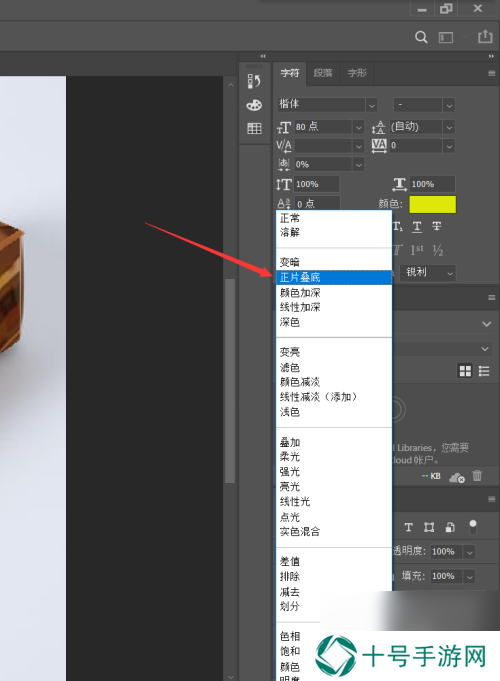Switch to the 字符 tab
Viewport: 500px width, 681px height.
pyautogui.click(x=290, y=73)
